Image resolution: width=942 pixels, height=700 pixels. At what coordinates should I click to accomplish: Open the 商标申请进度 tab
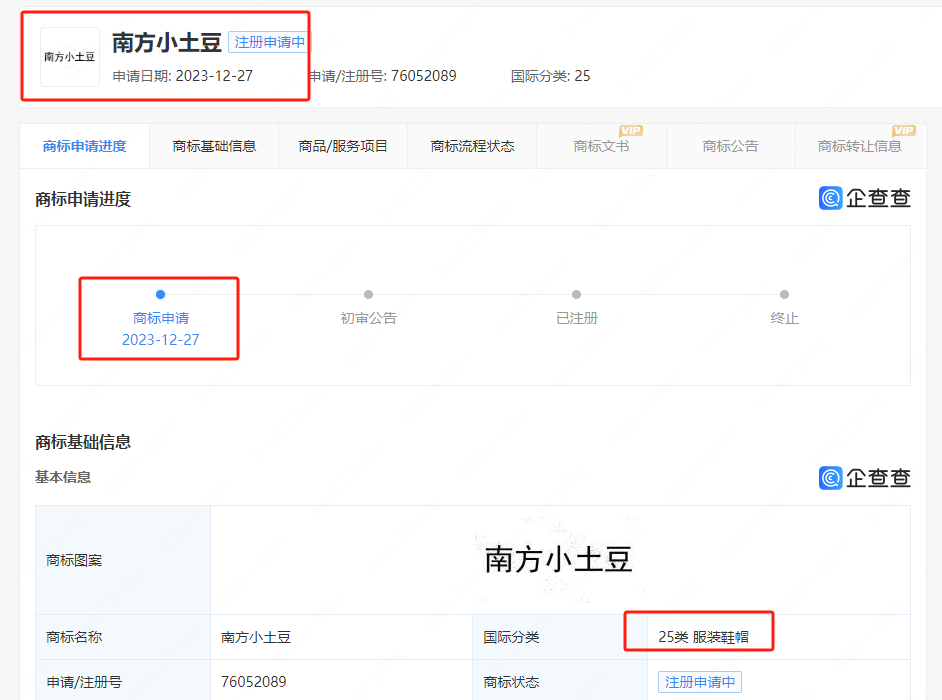point(85,146)
